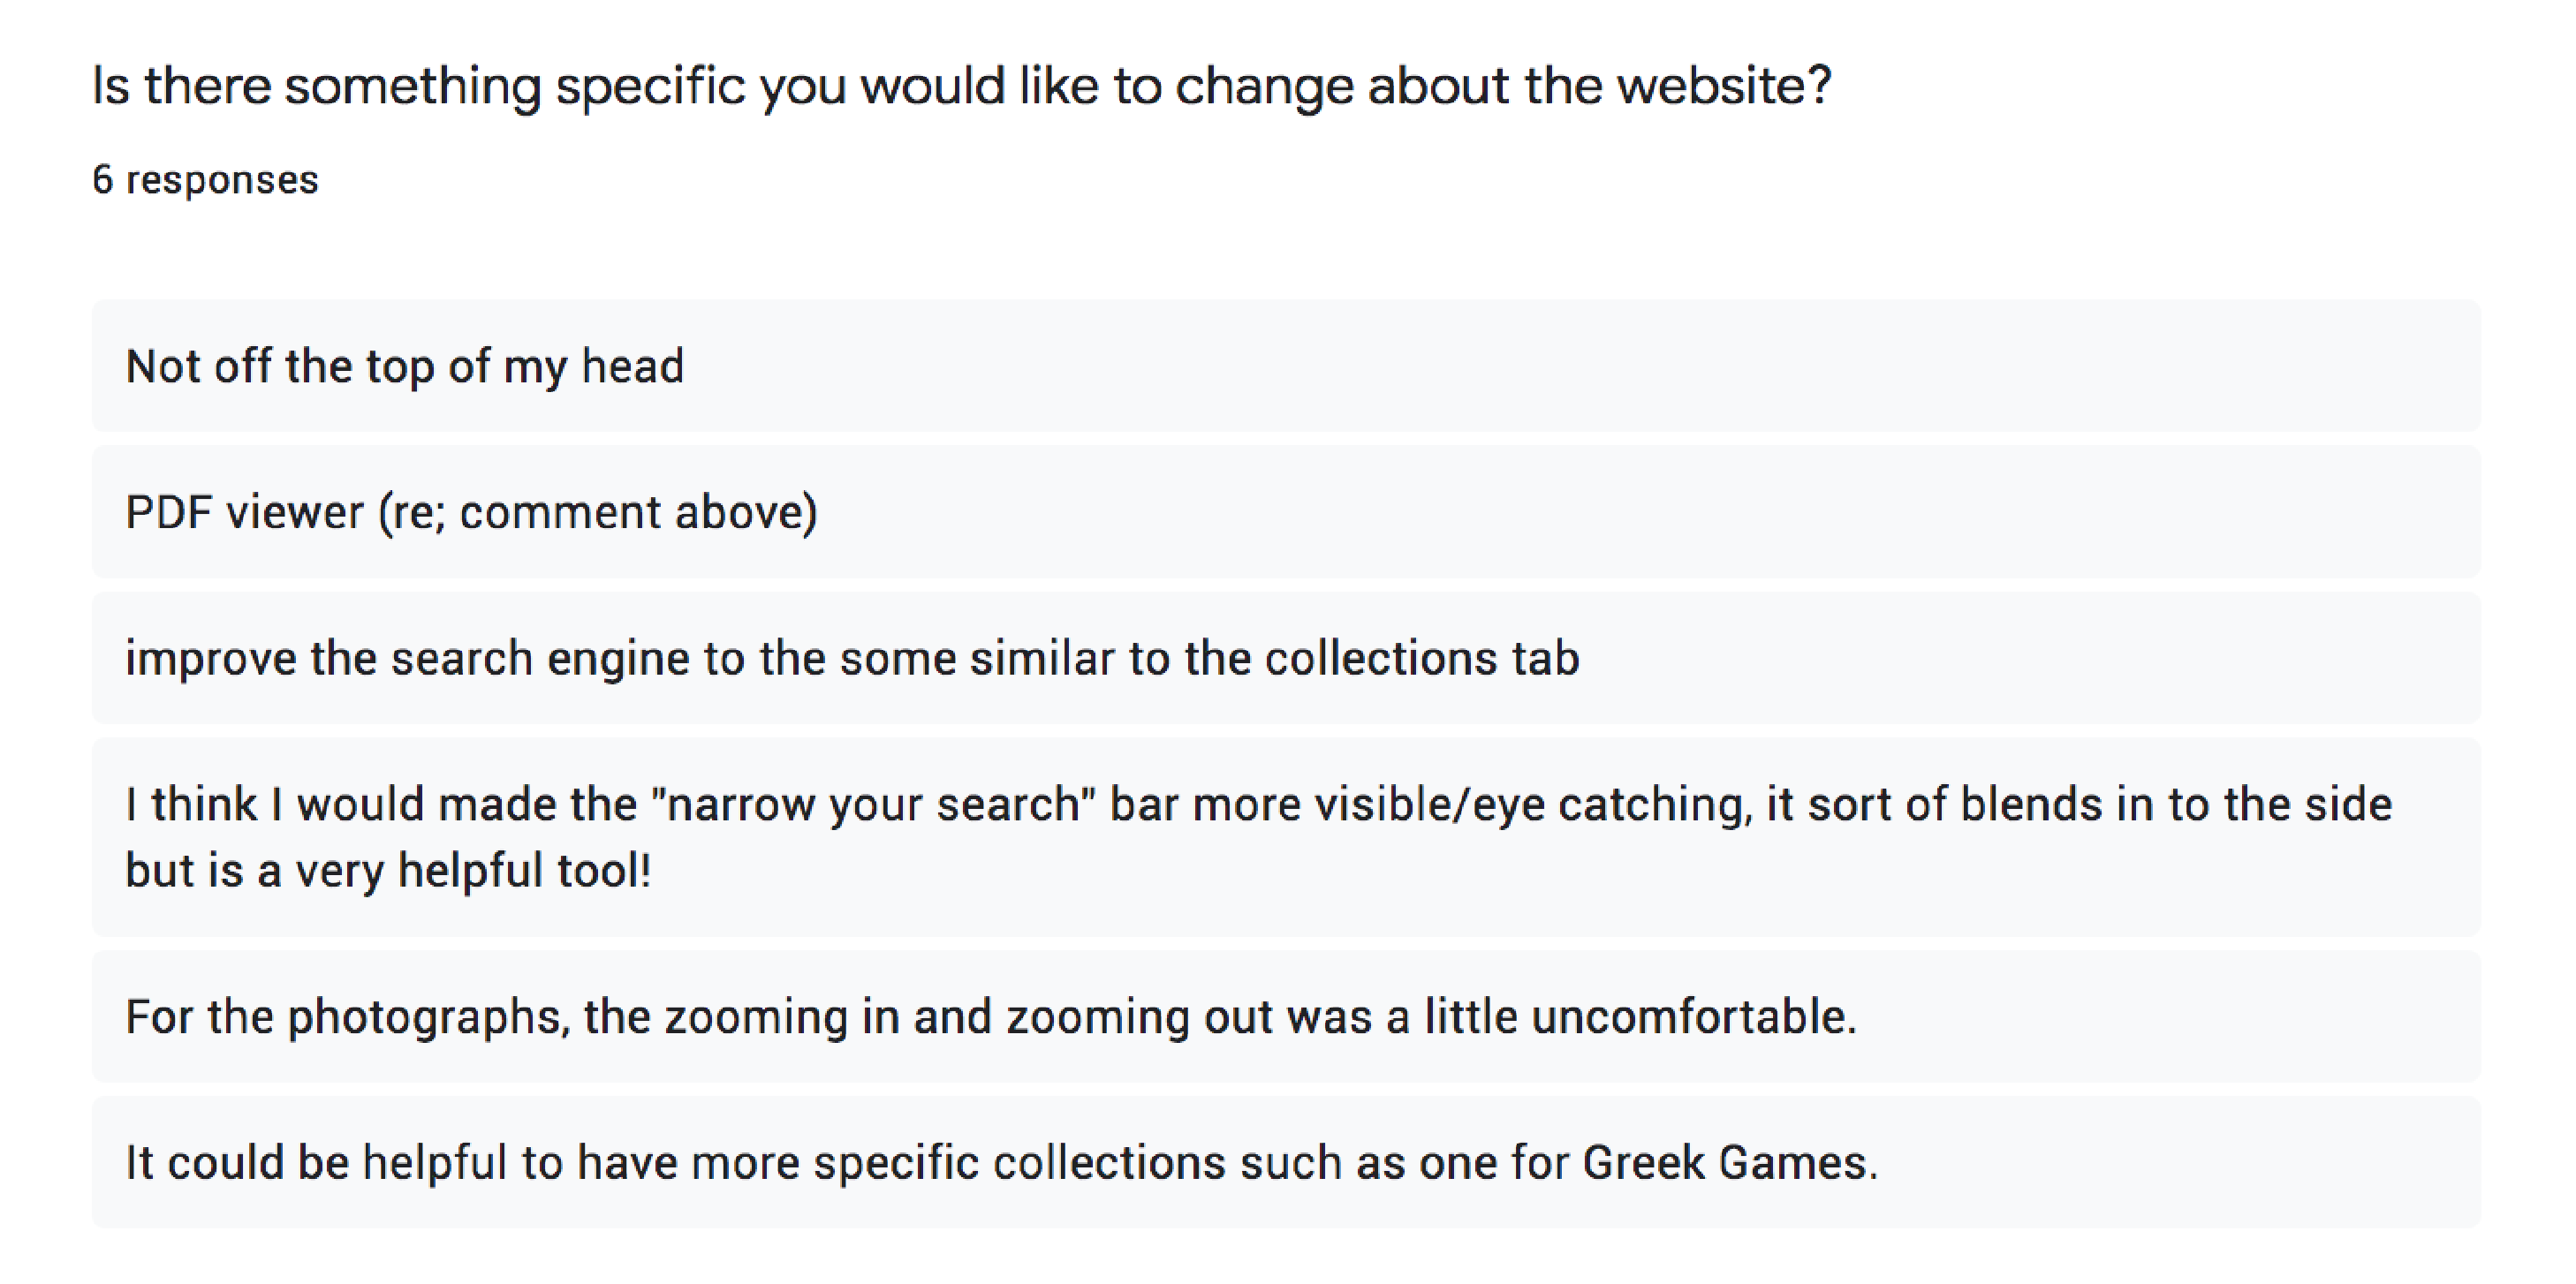Click the "collections tab" phrase in third response

pos(1421,659)
